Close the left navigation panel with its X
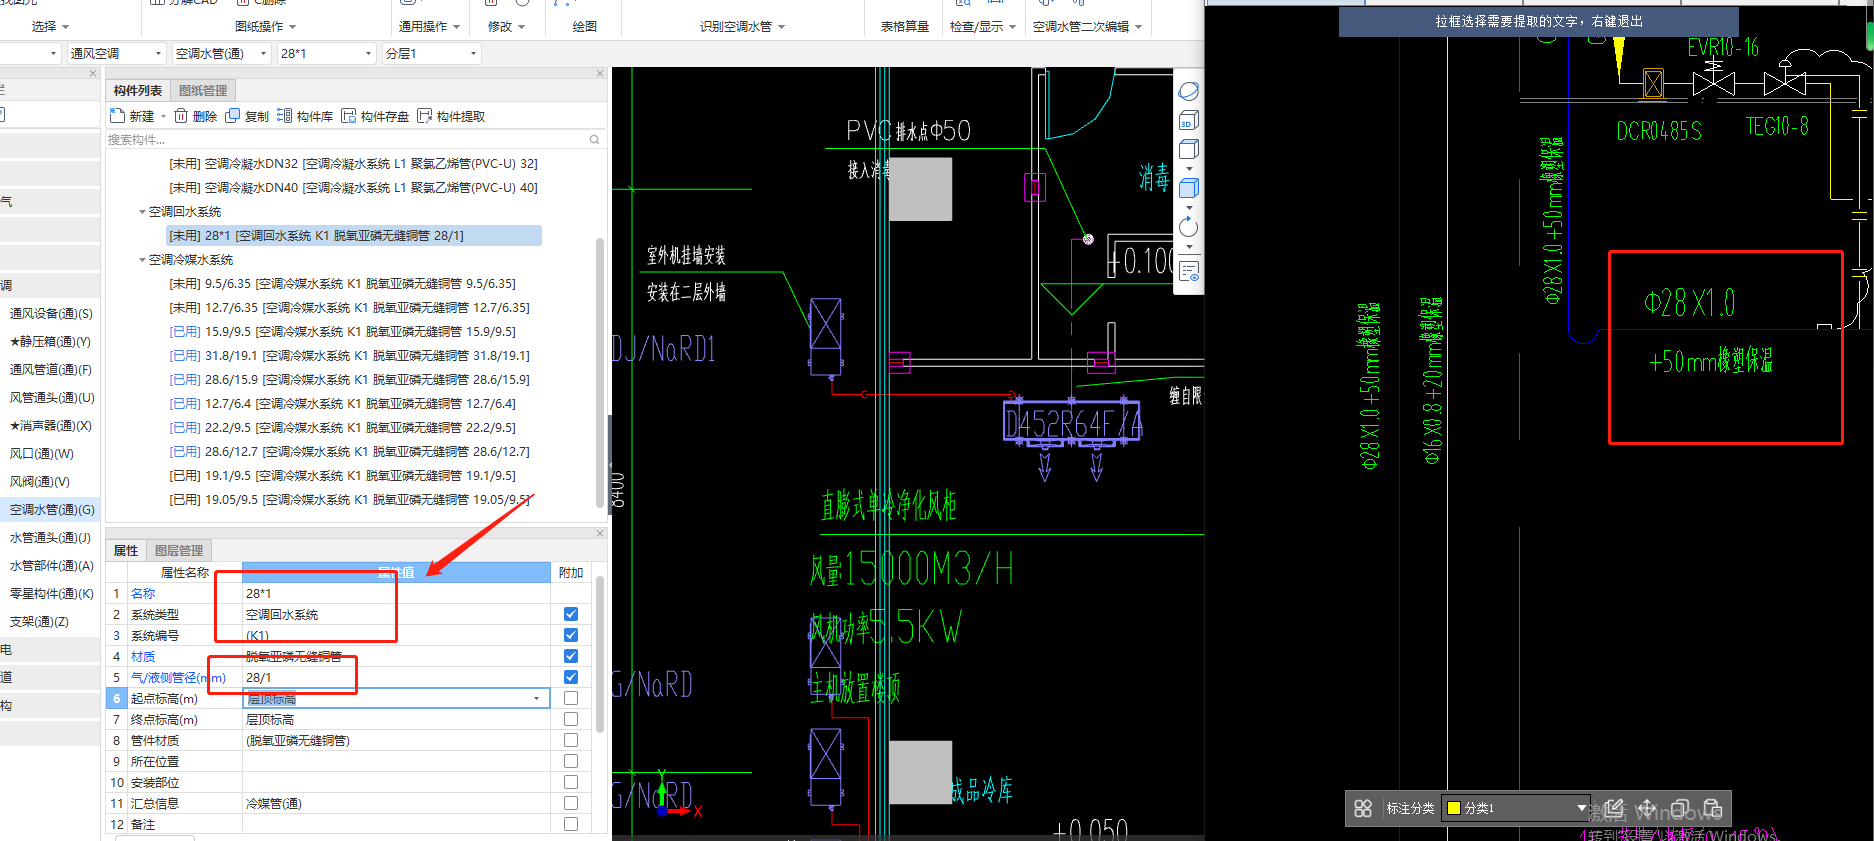 coord(93,73)
